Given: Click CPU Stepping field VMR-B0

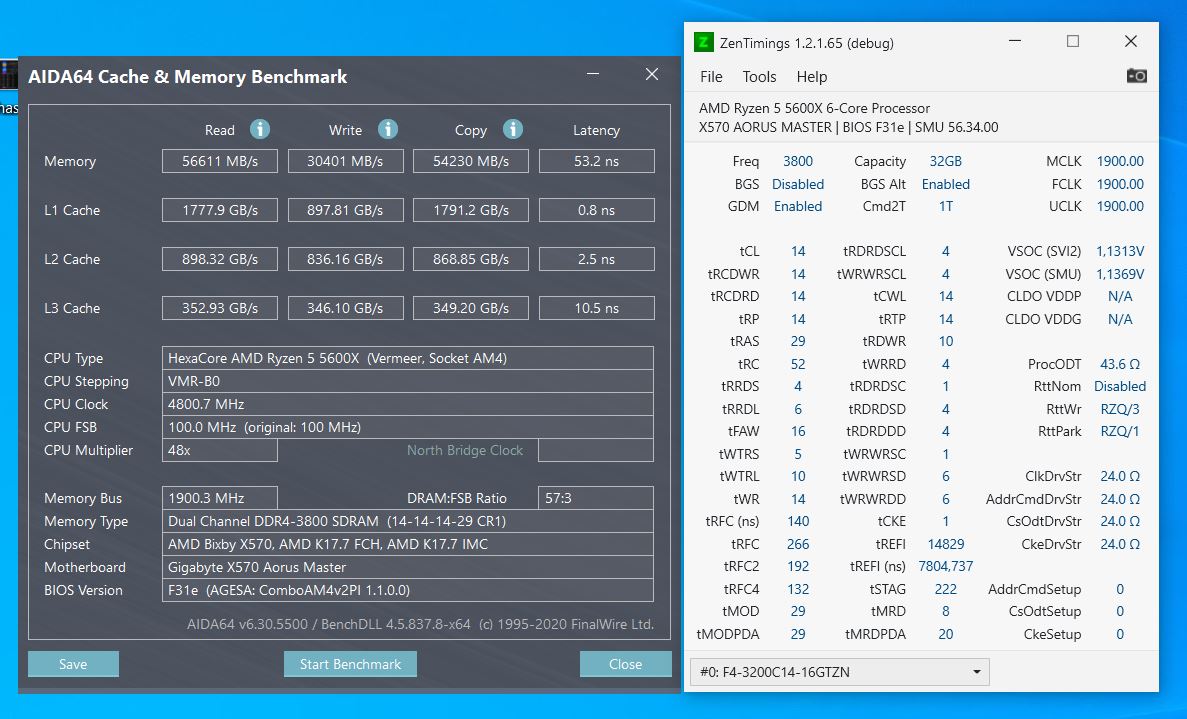Looking at the screenshot, I should point(408,381).
